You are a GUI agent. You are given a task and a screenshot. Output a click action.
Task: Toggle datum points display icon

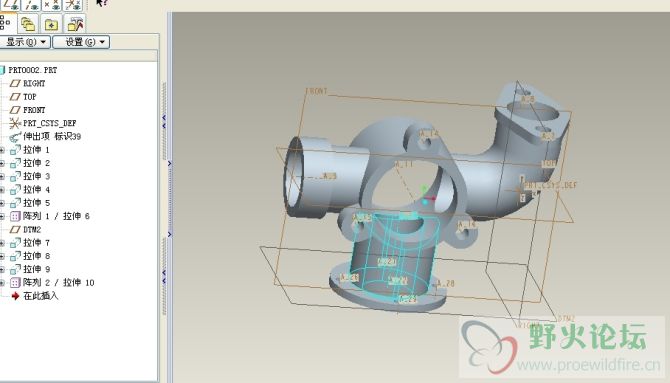[x=52, y=4]
